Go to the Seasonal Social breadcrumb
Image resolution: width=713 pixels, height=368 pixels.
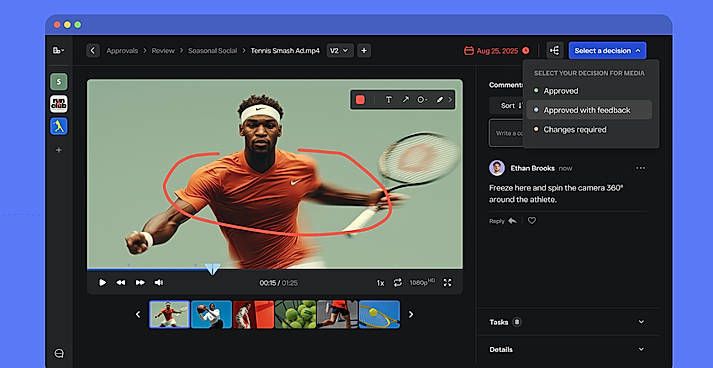(212, 50)
